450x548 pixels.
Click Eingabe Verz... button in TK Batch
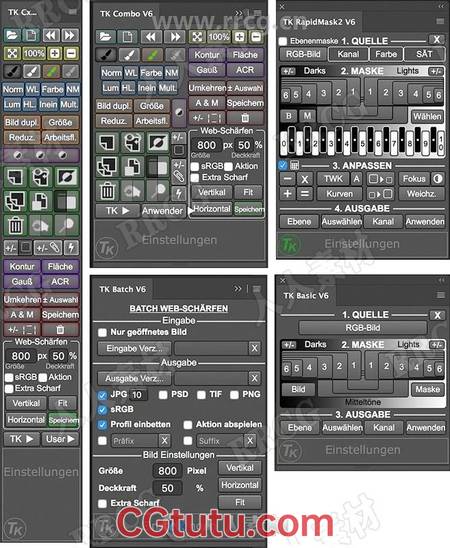coord(134,348)
